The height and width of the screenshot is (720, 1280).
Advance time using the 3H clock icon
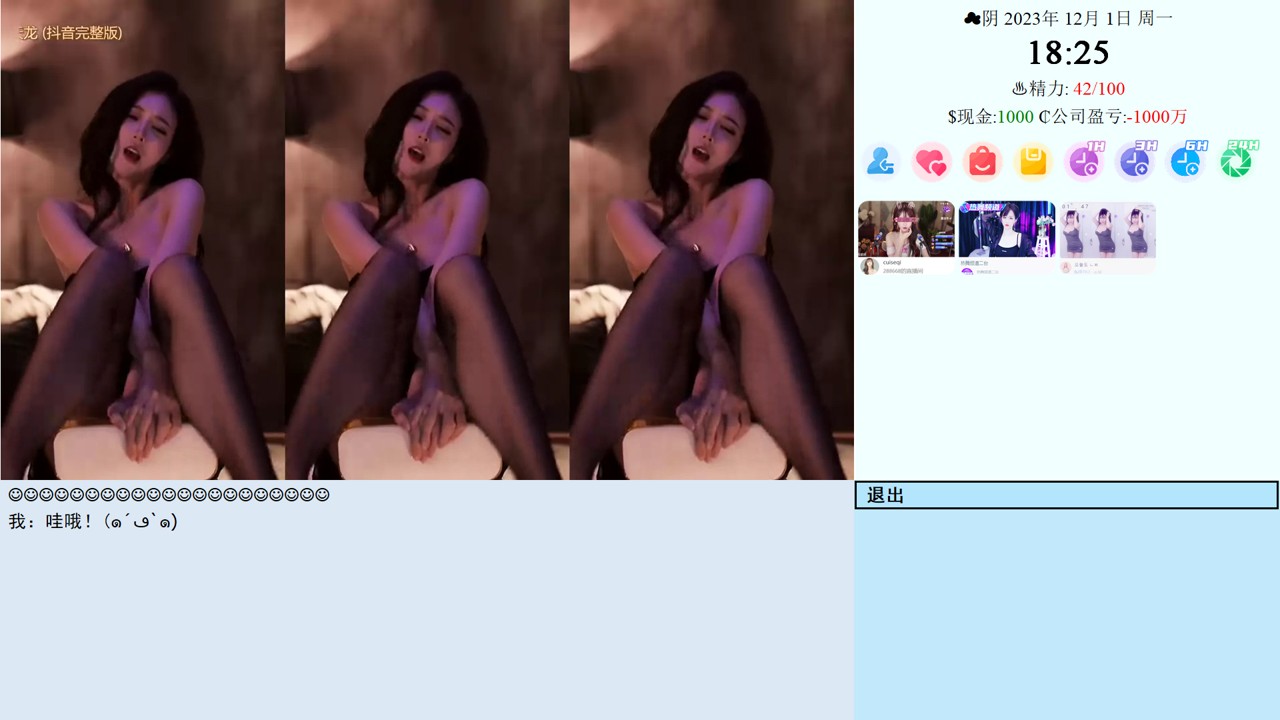tap(1135, 161)
